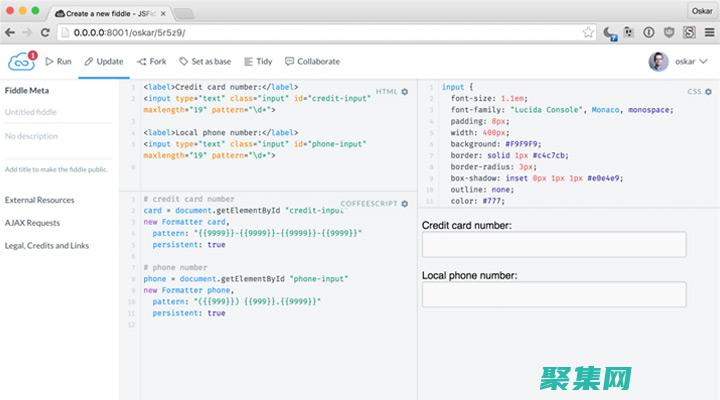Click the info circle extension icon
The image size is (720, 400).
click(649, 33)
